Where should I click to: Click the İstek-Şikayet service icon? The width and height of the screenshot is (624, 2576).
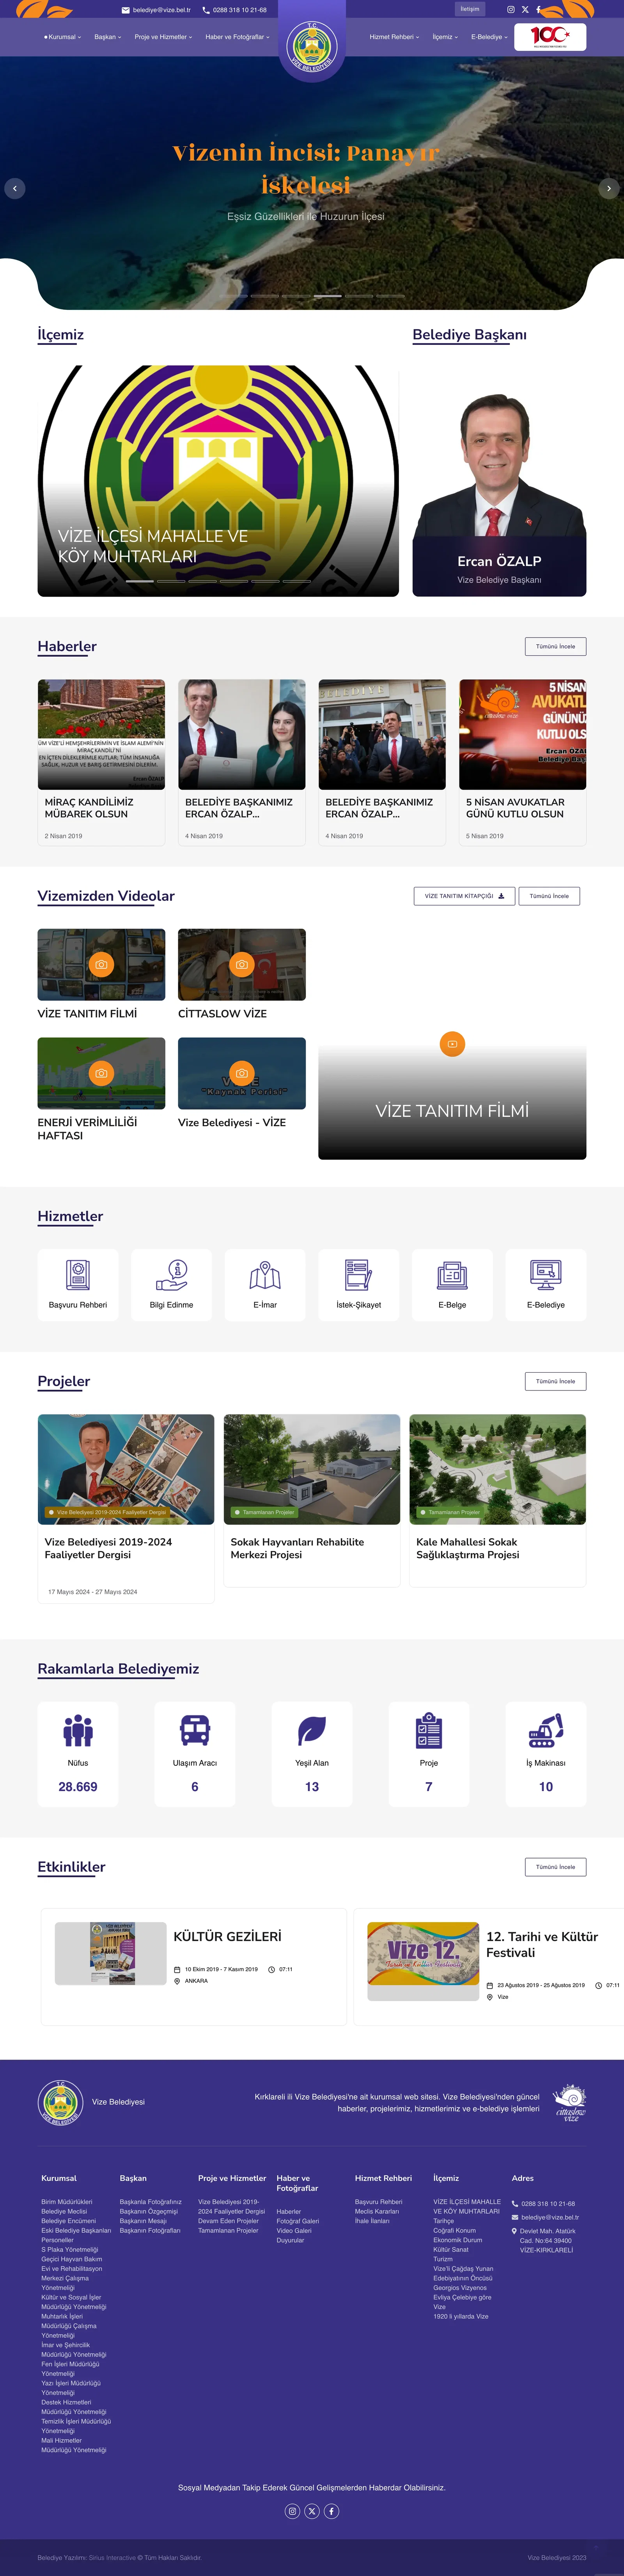[x=358, y=1275]
